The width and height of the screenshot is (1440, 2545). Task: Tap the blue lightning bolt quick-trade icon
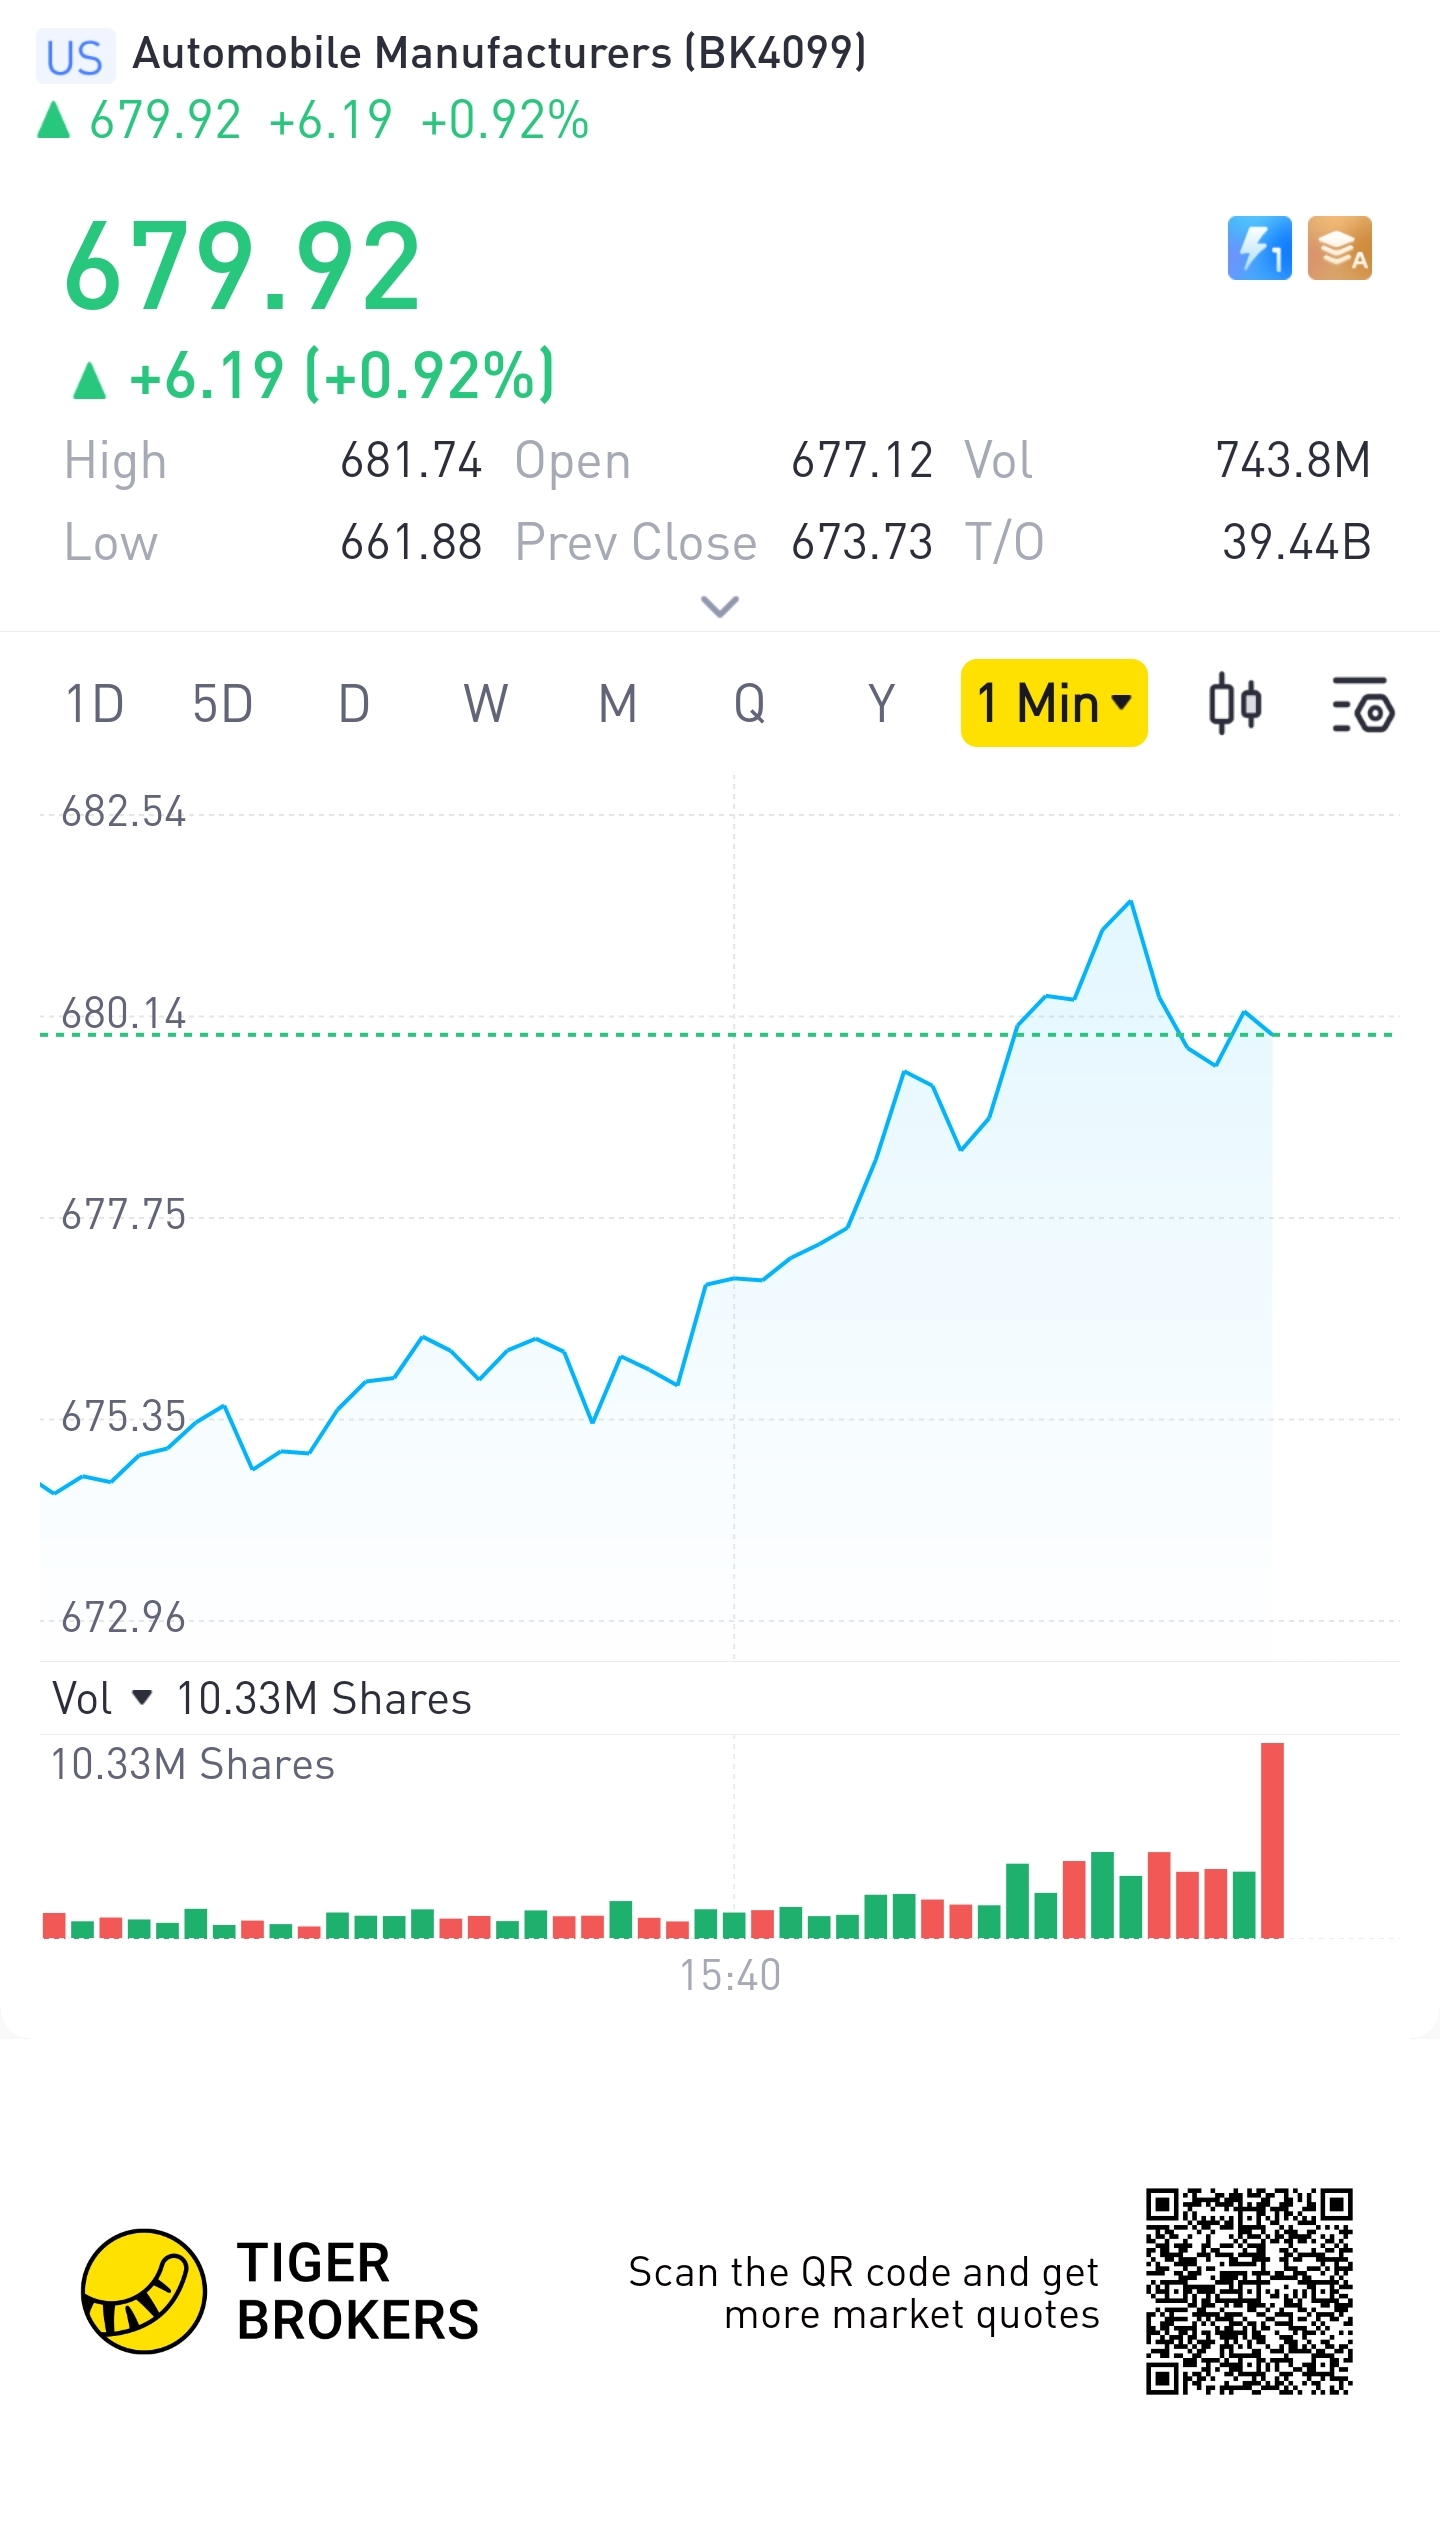pyautogui.click(x=1259, y=248)
